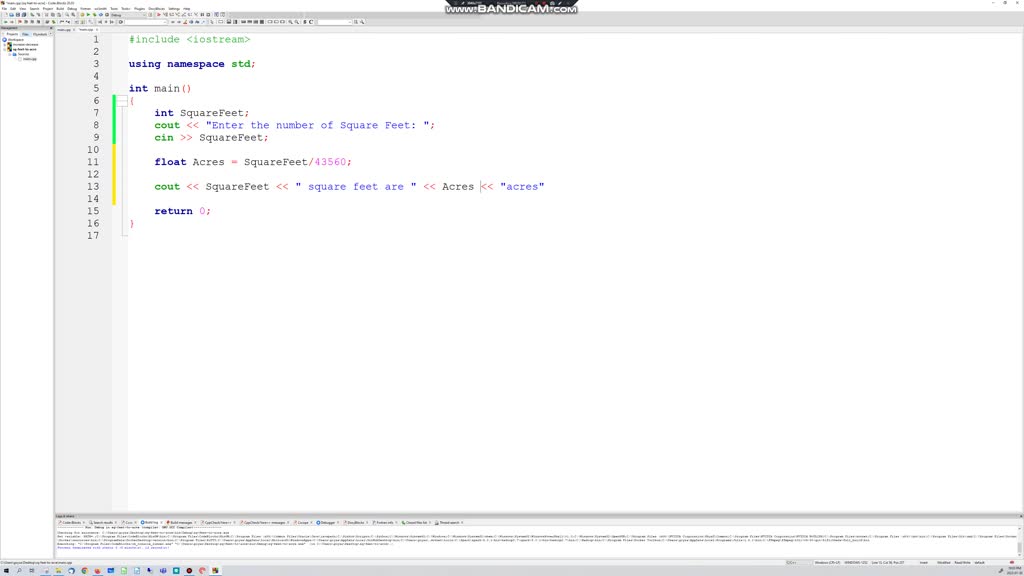Collapse the Workspace tree node

pyautogui.click(x=5, y=40)
